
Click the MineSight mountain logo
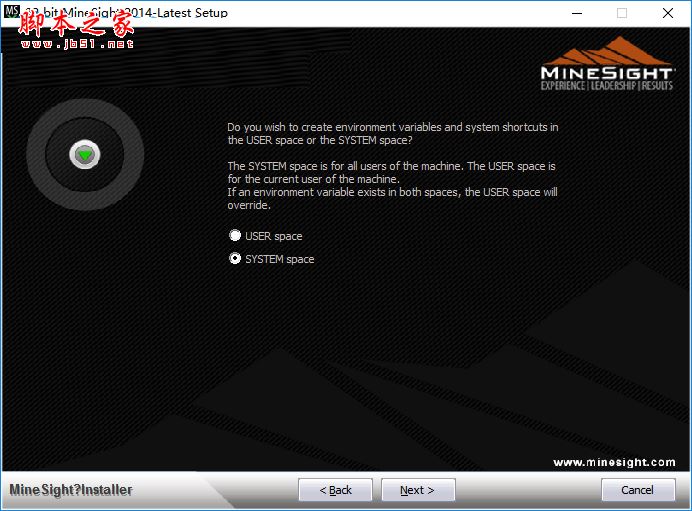(607, 64)
